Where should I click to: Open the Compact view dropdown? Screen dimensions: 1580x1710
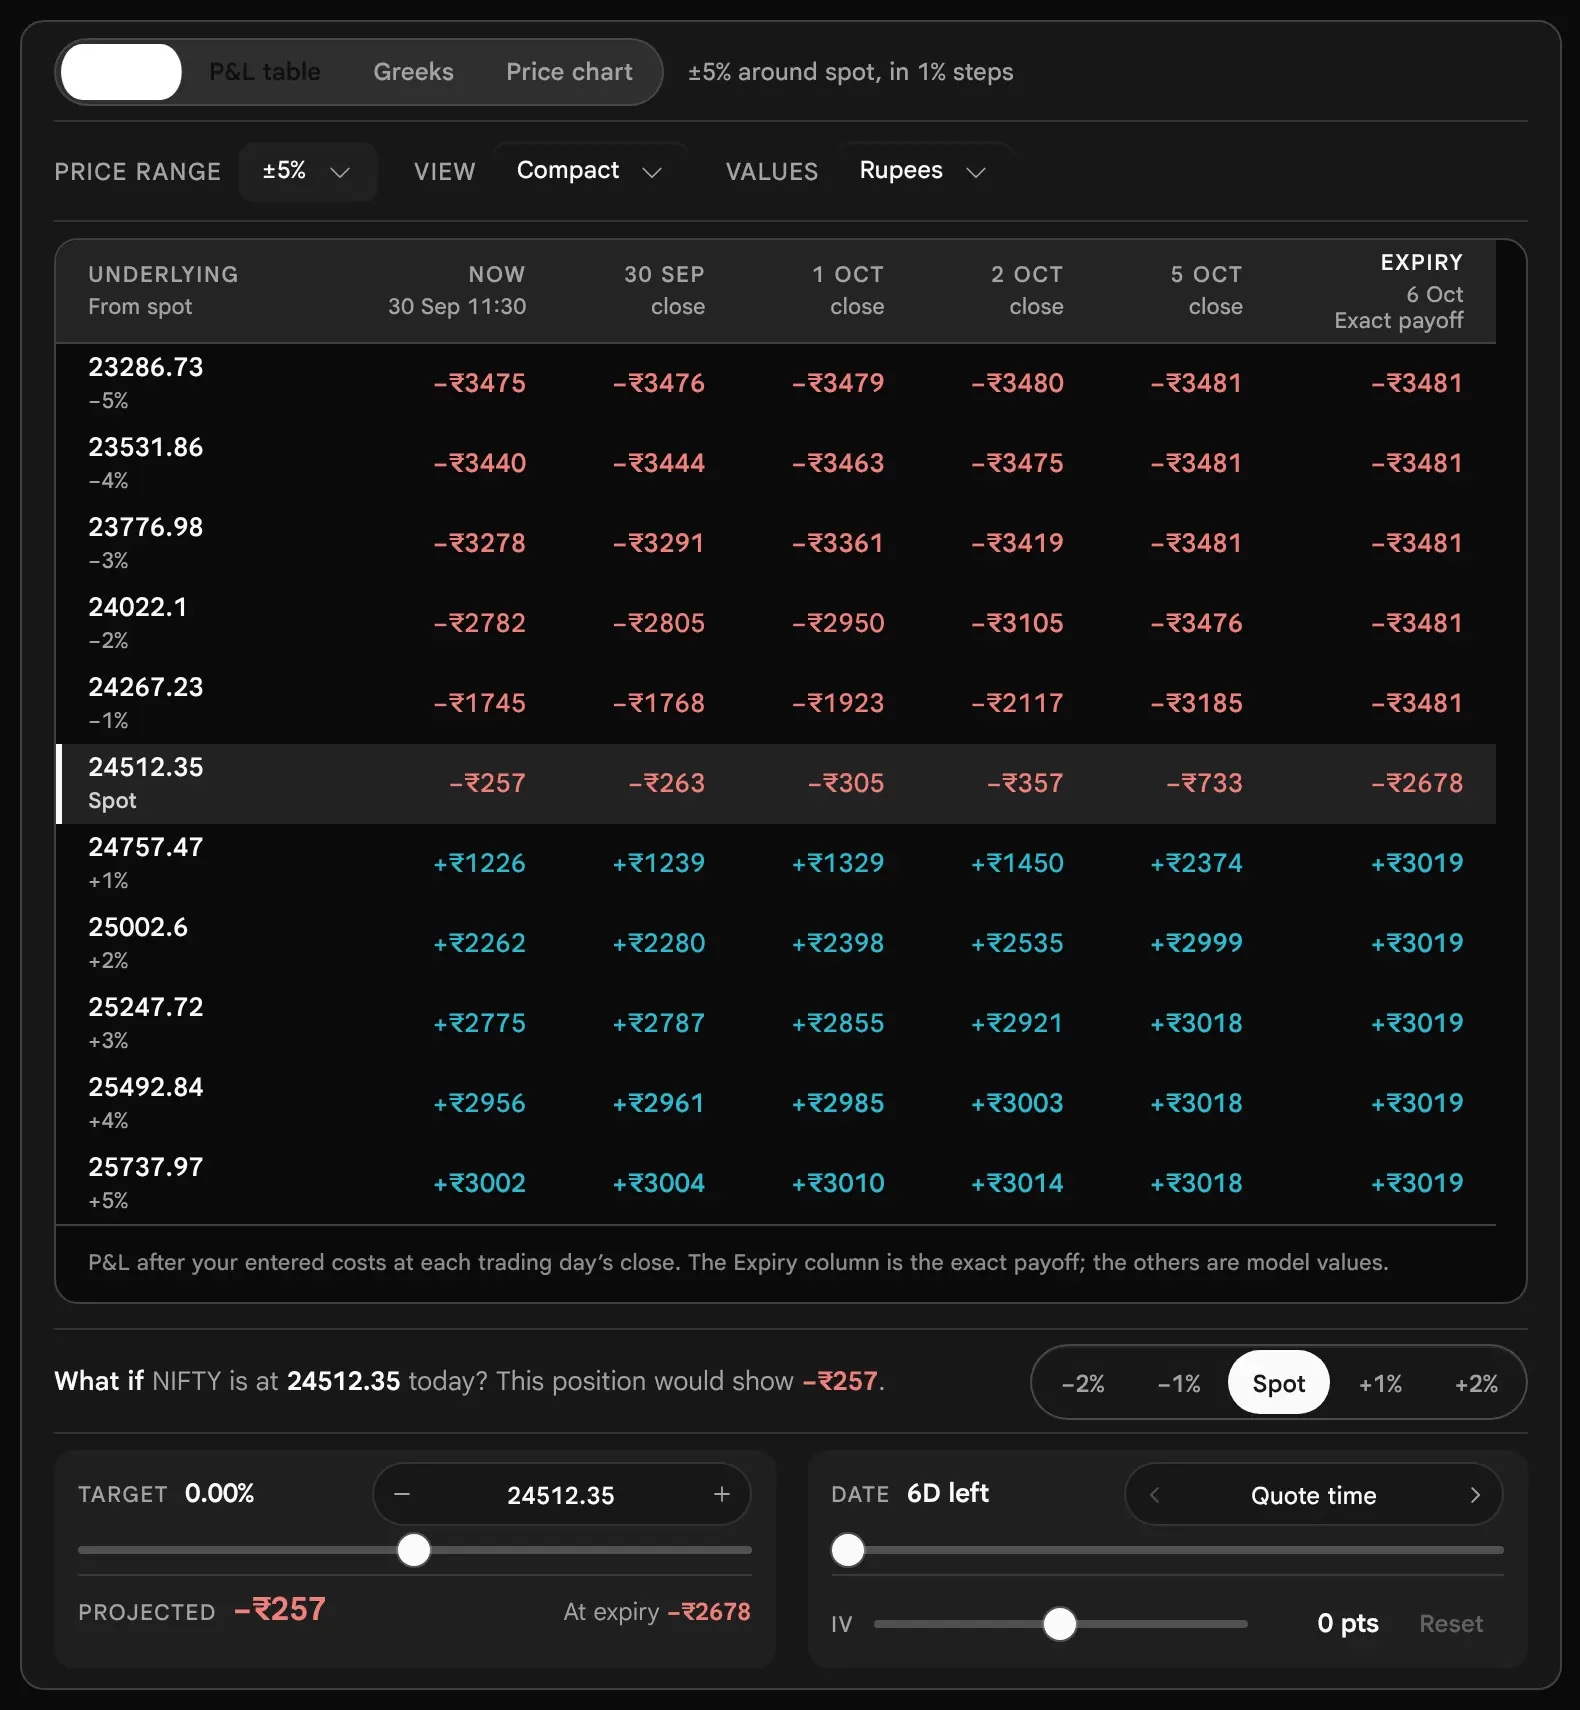click(590, 171)
